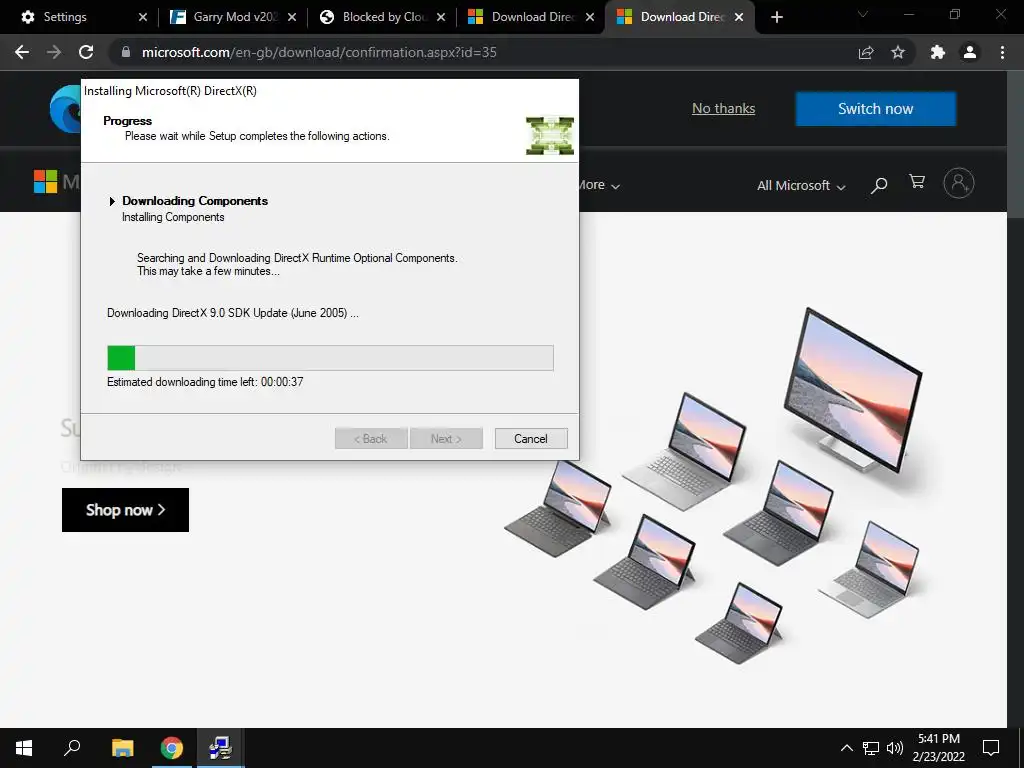Click the Downloading Components step arrow
Image resolution: width=1024 pixels, height=768 pixels.
coord(112,201)
